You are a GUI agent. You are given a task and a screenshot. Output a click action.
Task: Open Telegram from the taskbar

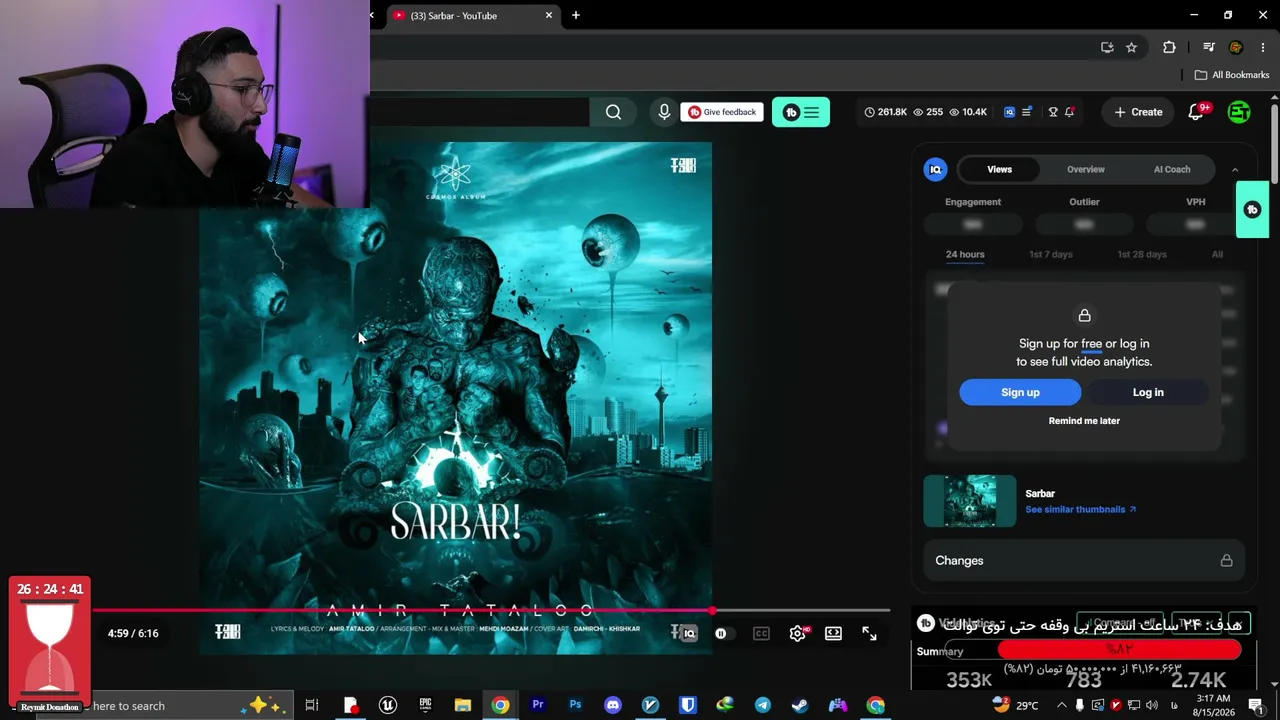[763, 705]
